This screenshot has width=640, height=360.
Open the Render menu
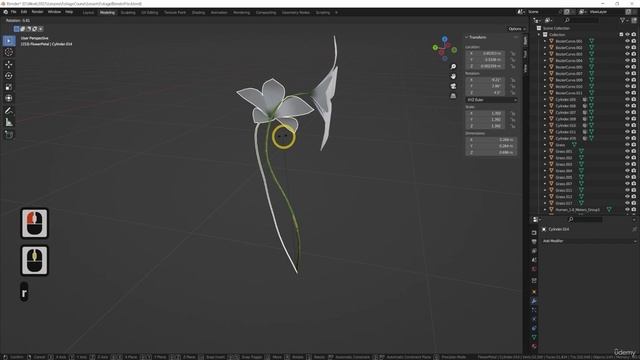tap(37, 12)
